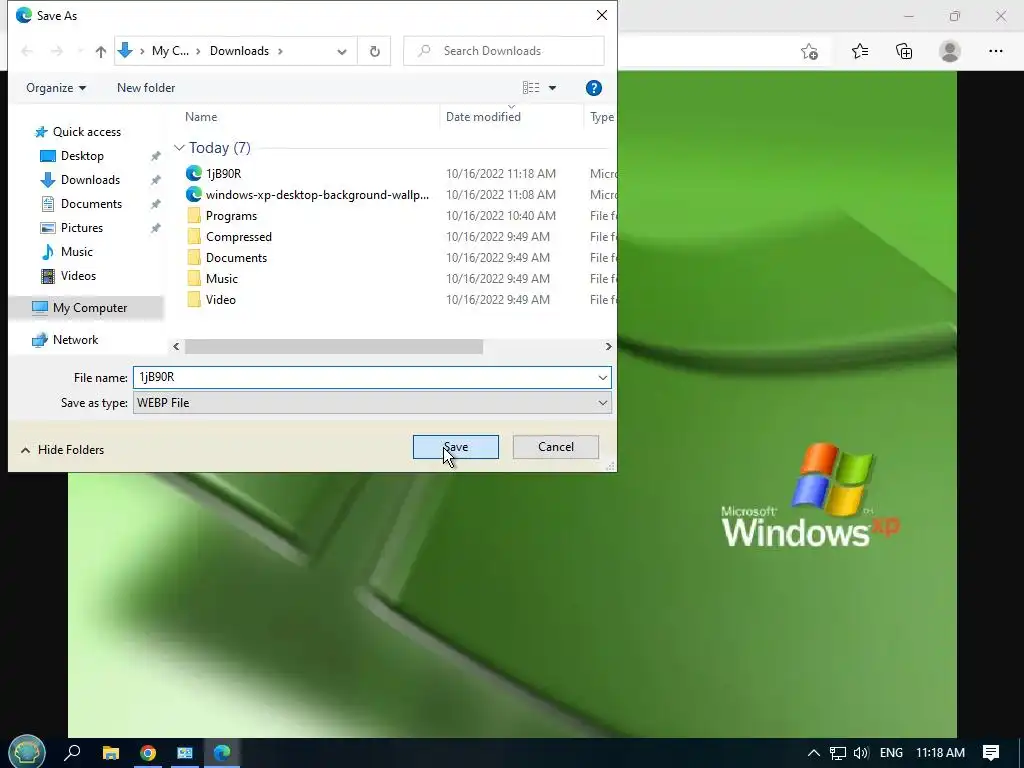Click the pin icon beside Pictures

155,228
